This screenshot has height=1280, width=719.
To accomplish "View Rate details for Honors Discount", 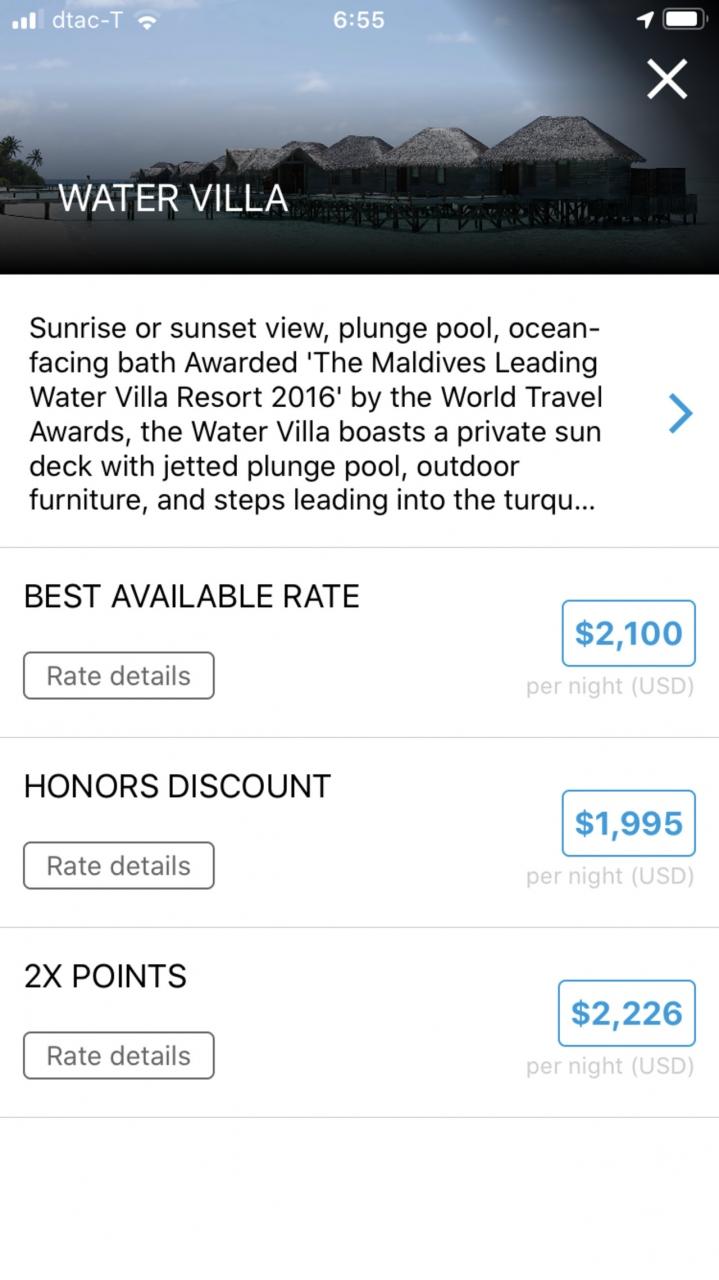I will [118, 866].
